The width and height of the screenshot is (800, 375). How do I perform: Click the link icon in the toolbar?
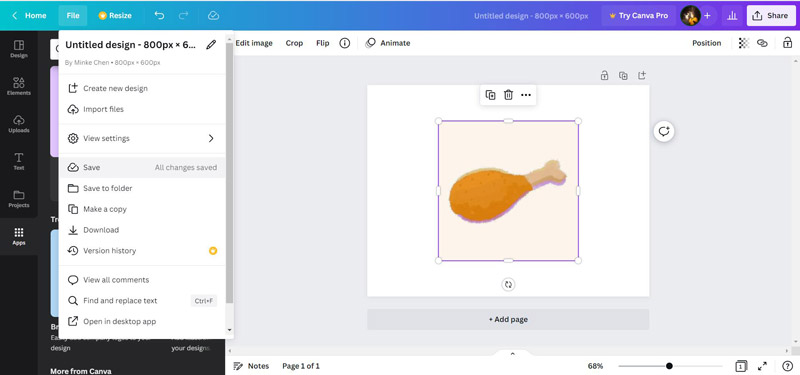pos(762,43)
